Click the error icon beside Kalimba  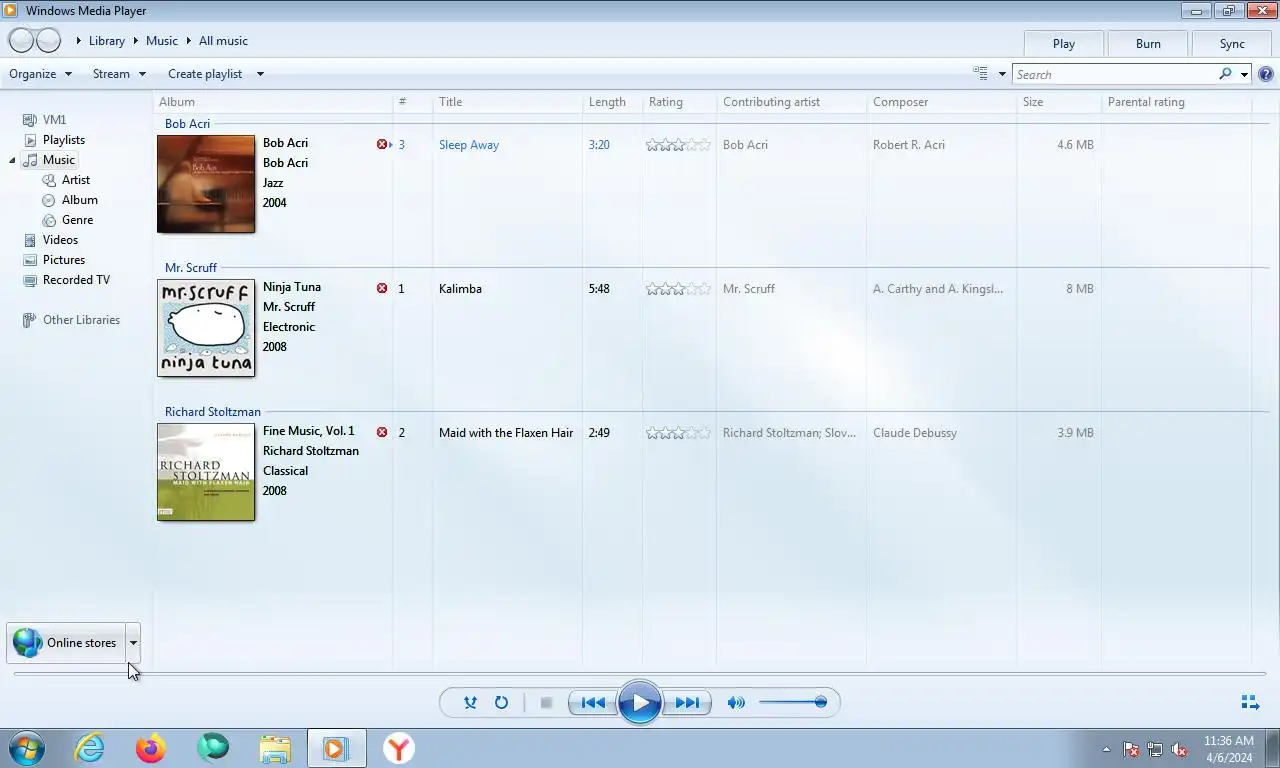(382, 289)
